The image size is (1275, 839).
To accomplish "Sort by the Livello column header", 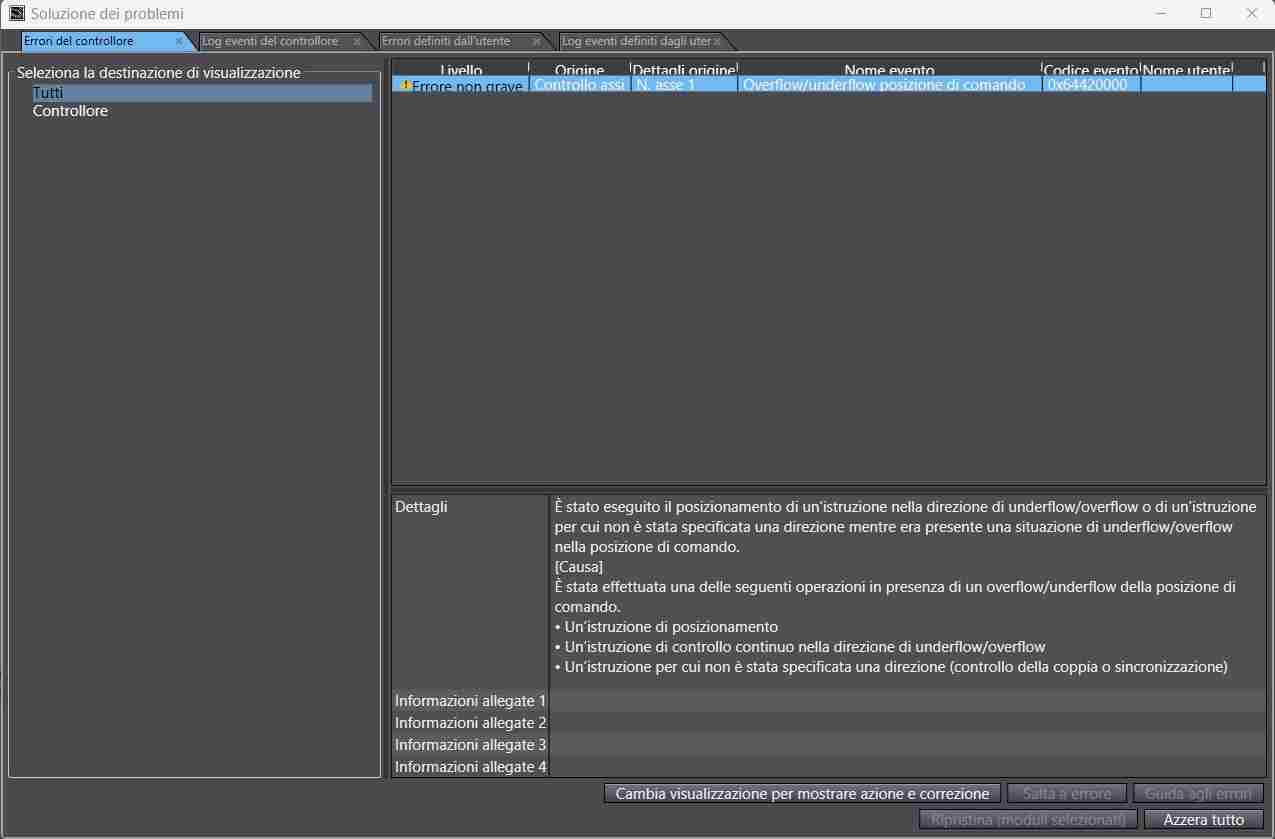I will tap(460, 70).
